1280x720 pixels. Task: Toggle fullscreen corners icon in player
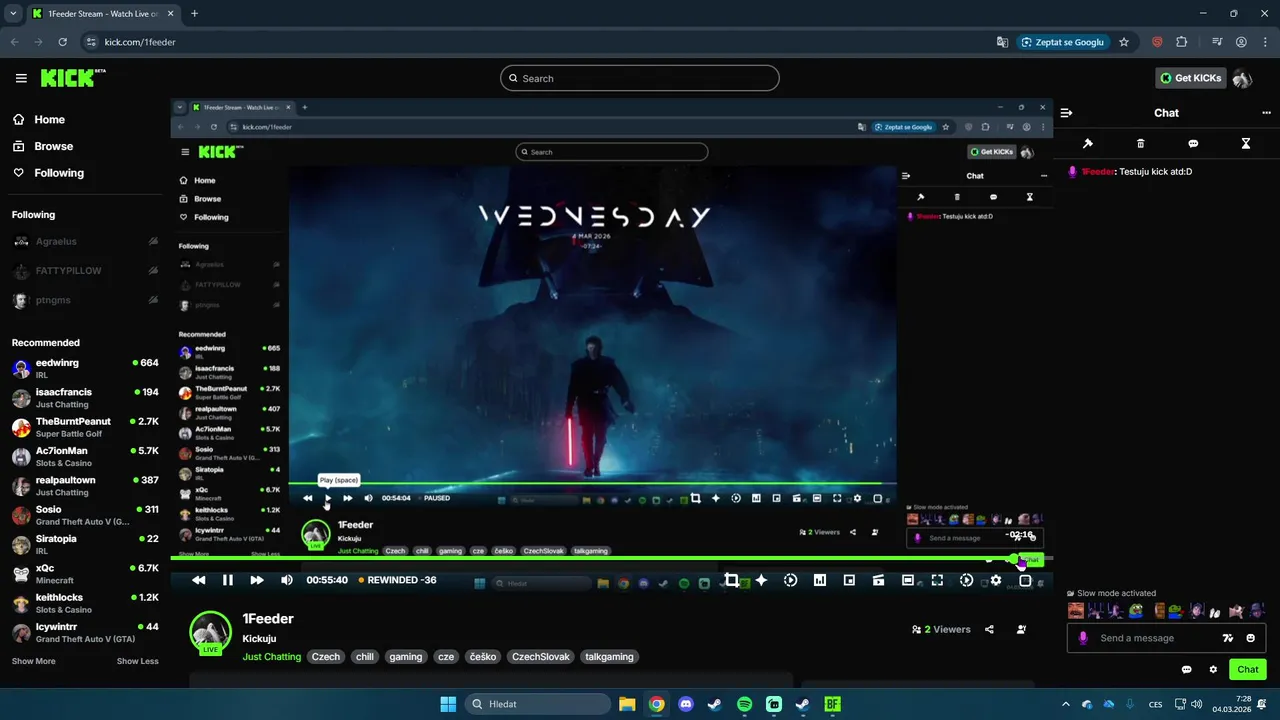click(x=937, y=580)
